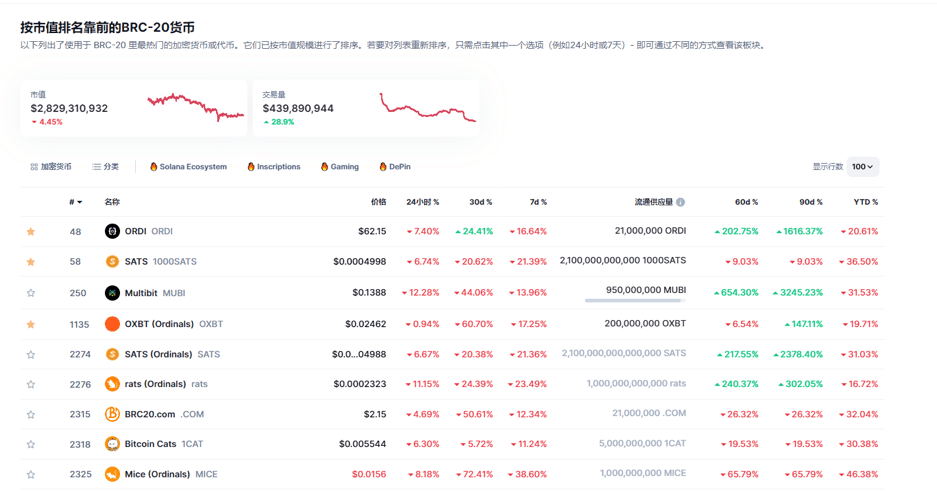Image resolution: width=937 pixels, height=491 pixels.
Task: Click the rats (Ordinals) coin icon
Action: coord(112,384)
